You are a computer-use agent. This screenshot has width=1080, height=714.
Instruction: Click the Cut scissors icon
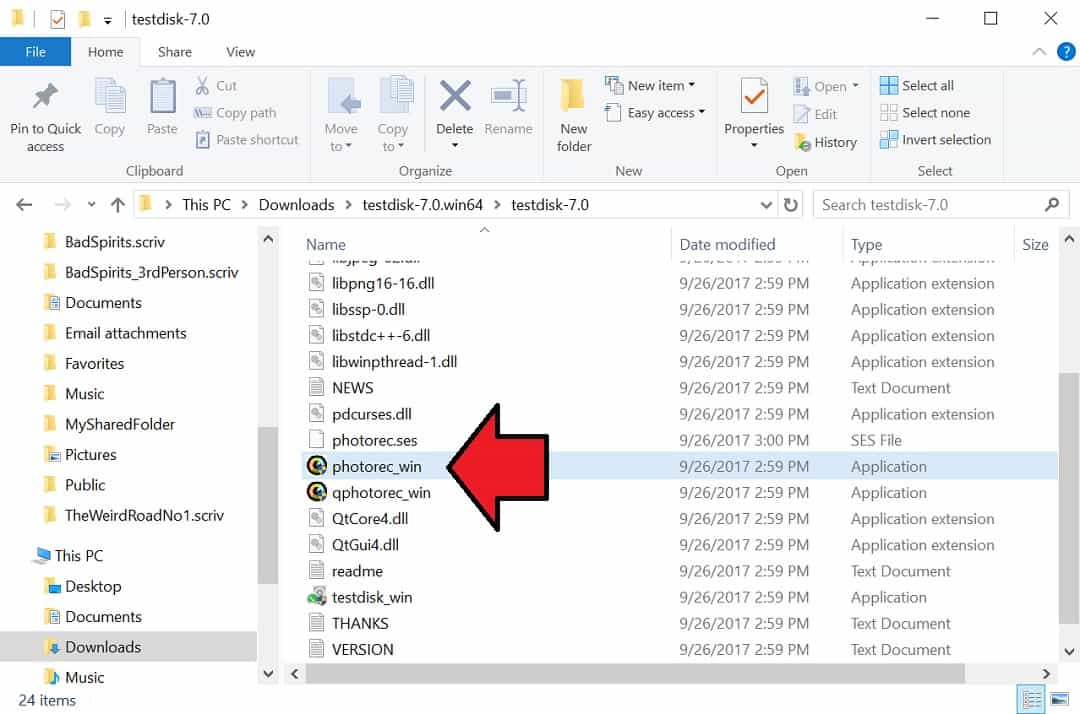click(x=202, y=85)
